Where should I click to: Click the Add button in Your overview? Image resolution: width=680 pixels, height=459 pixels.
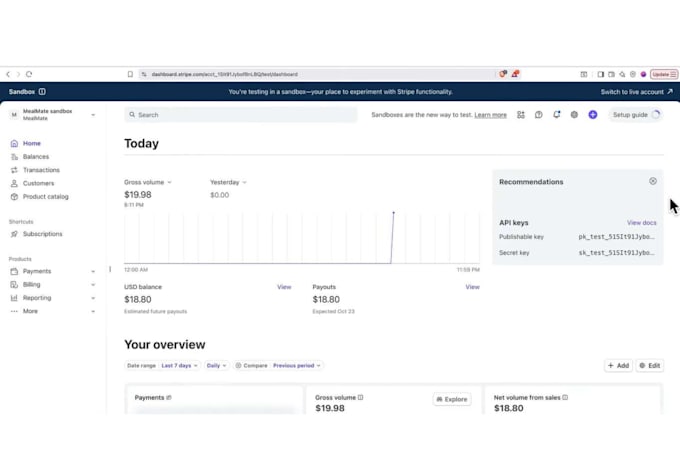618,366
